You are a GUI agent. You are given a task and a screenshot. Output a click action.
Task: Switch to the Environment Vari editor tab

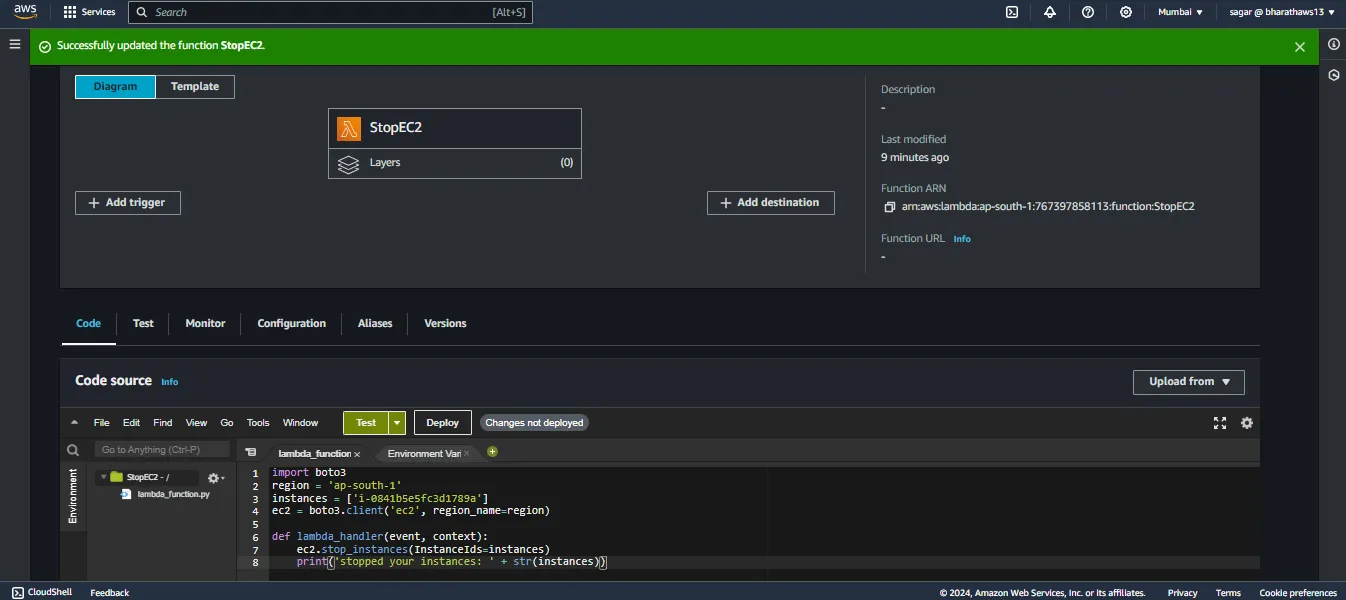pyautogui.click(x=424, y=454)
